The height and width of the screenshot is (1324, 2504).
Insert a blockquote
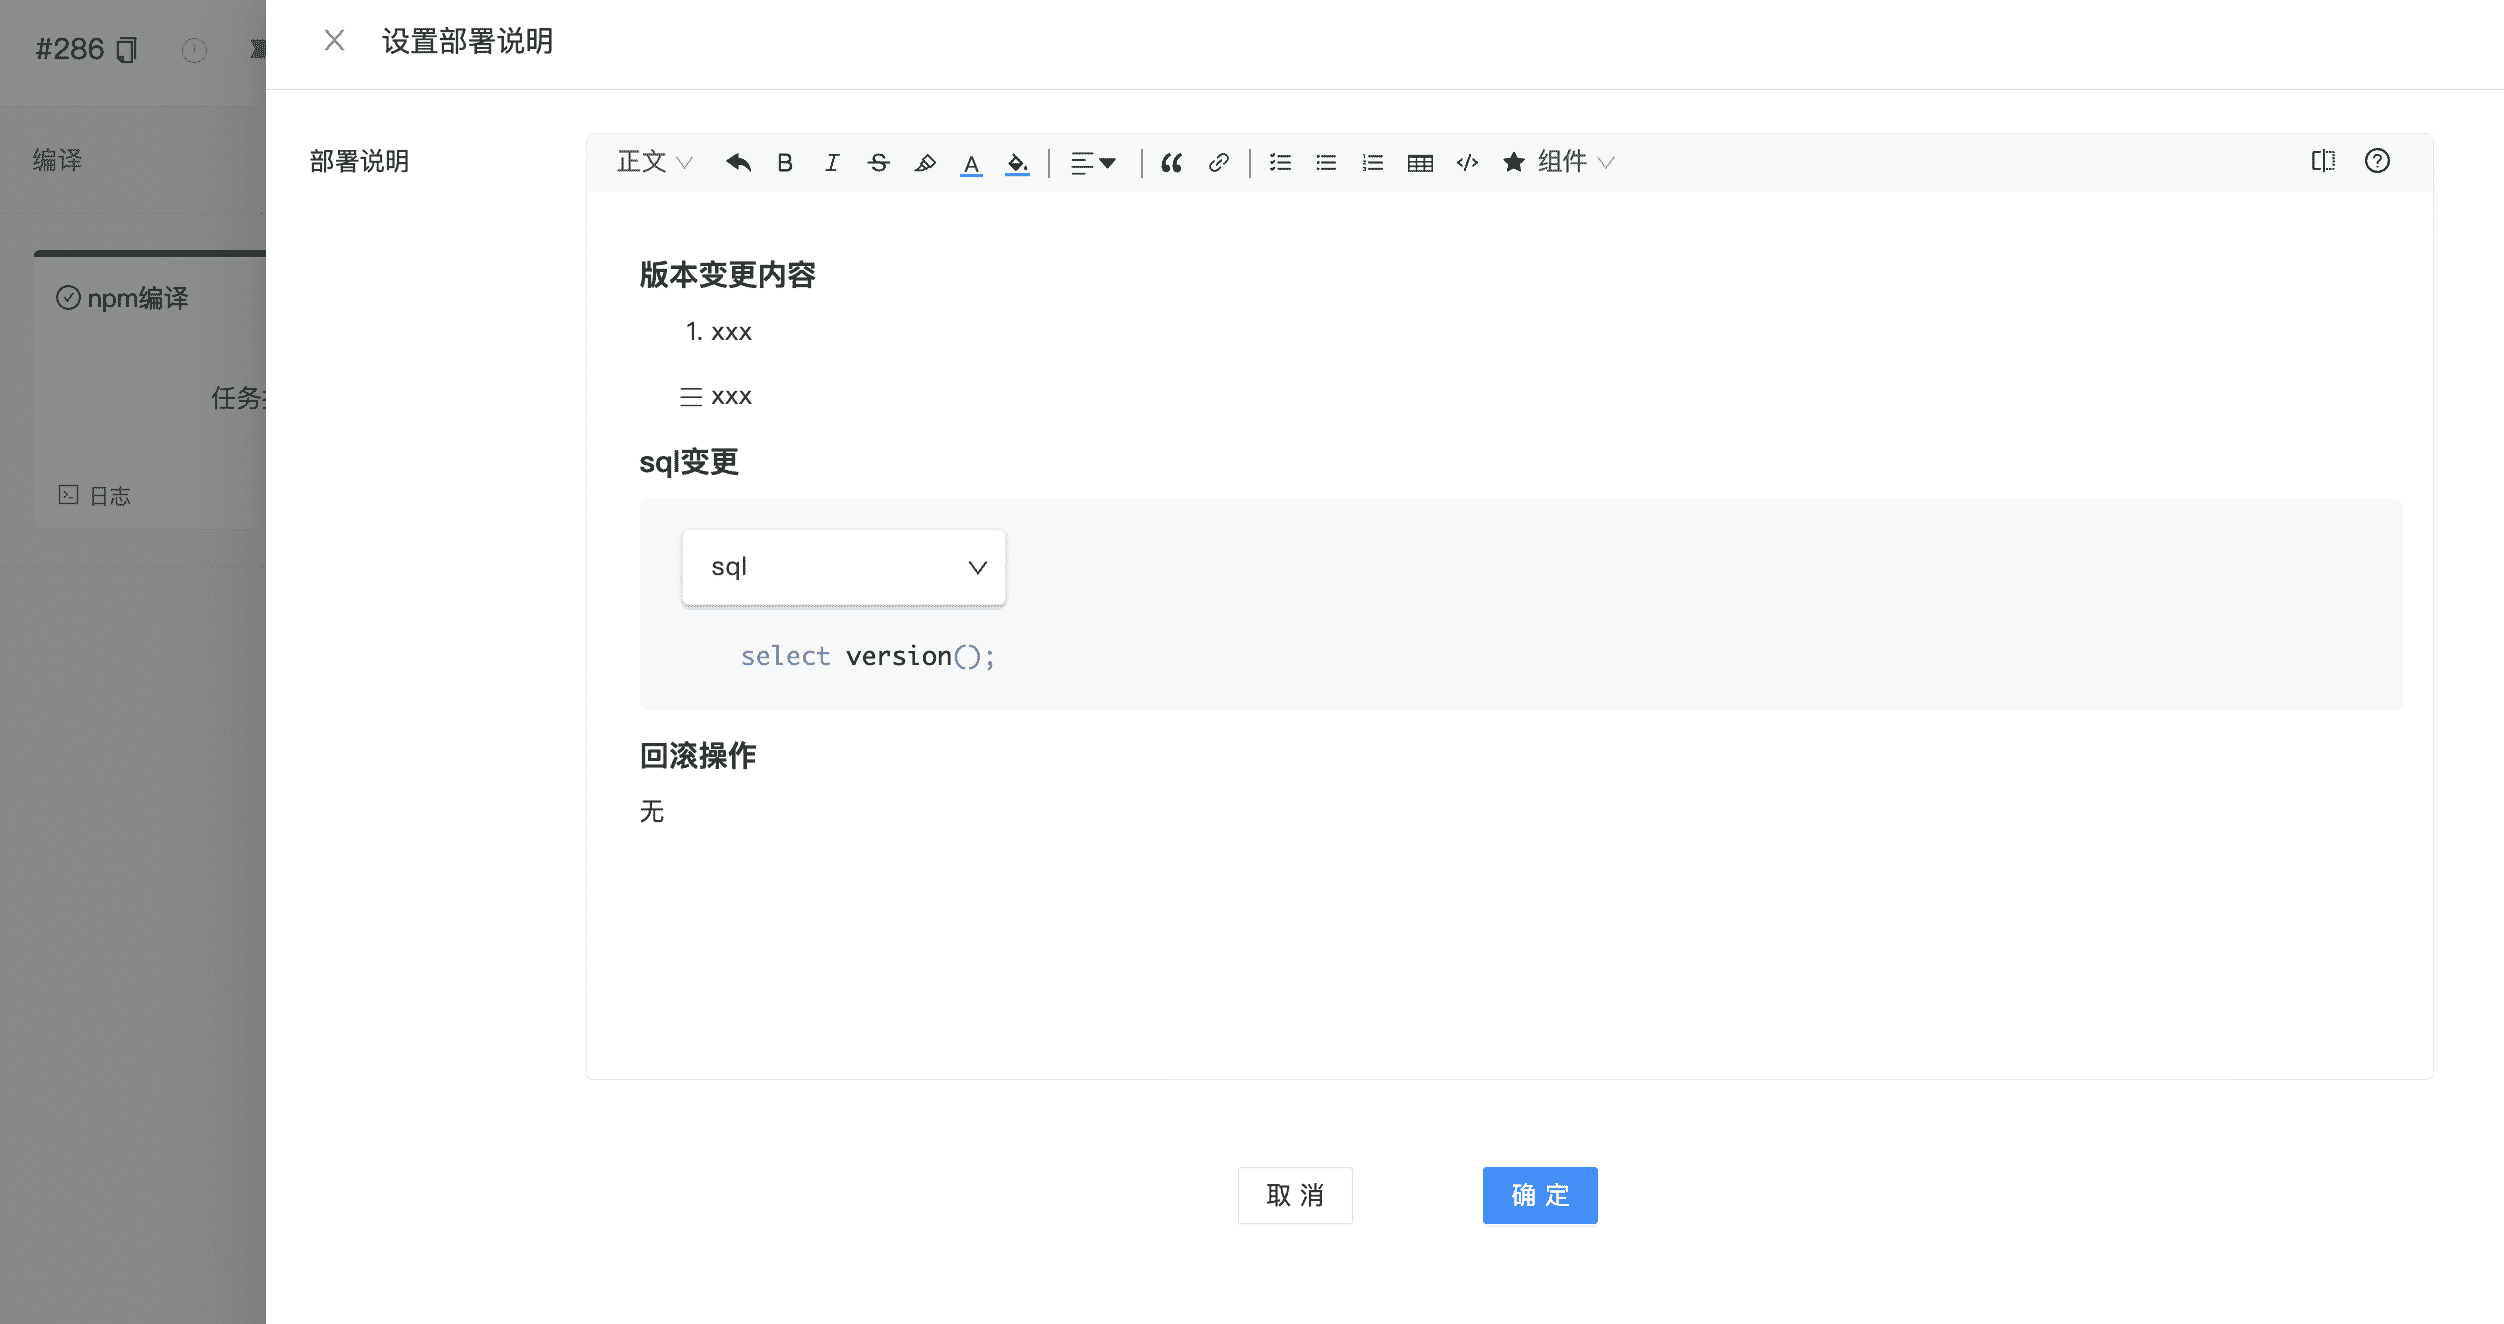pyautogui.click(x=1172, y=162)
